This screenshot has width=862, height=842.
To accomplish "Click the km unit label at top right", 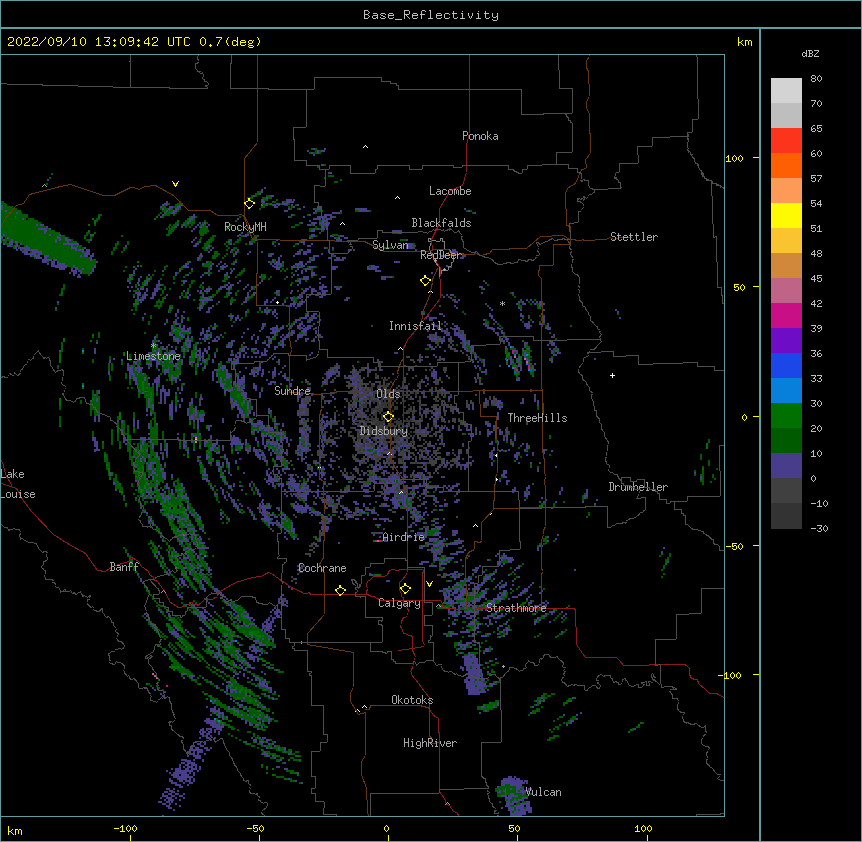I will click(x=744, y=42).
